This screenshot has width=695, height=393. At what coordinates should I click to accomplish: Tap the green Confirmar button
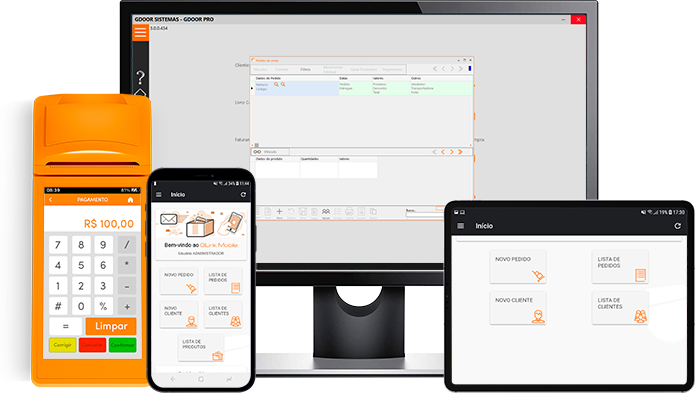pyautogui.click(x=122, y=345)
